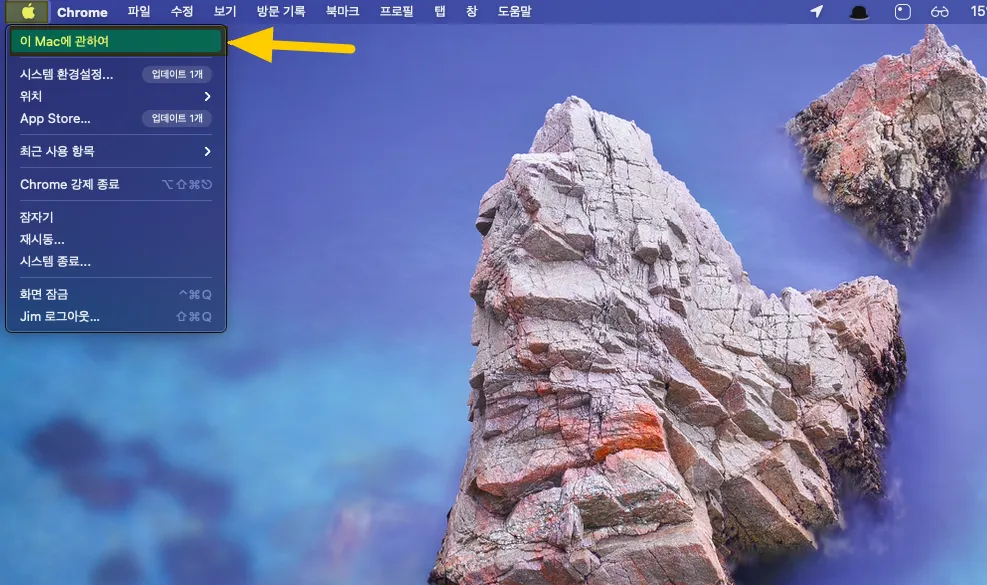
Task: Open the 북마크 menu
Action: [x=342, y=11]
